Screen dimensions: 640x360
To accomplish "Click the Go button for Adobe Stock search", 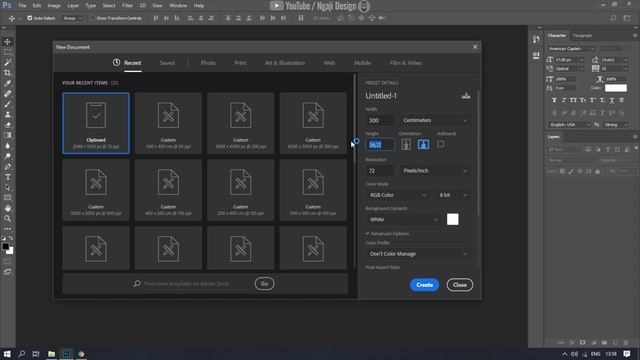I will [264, 284].
